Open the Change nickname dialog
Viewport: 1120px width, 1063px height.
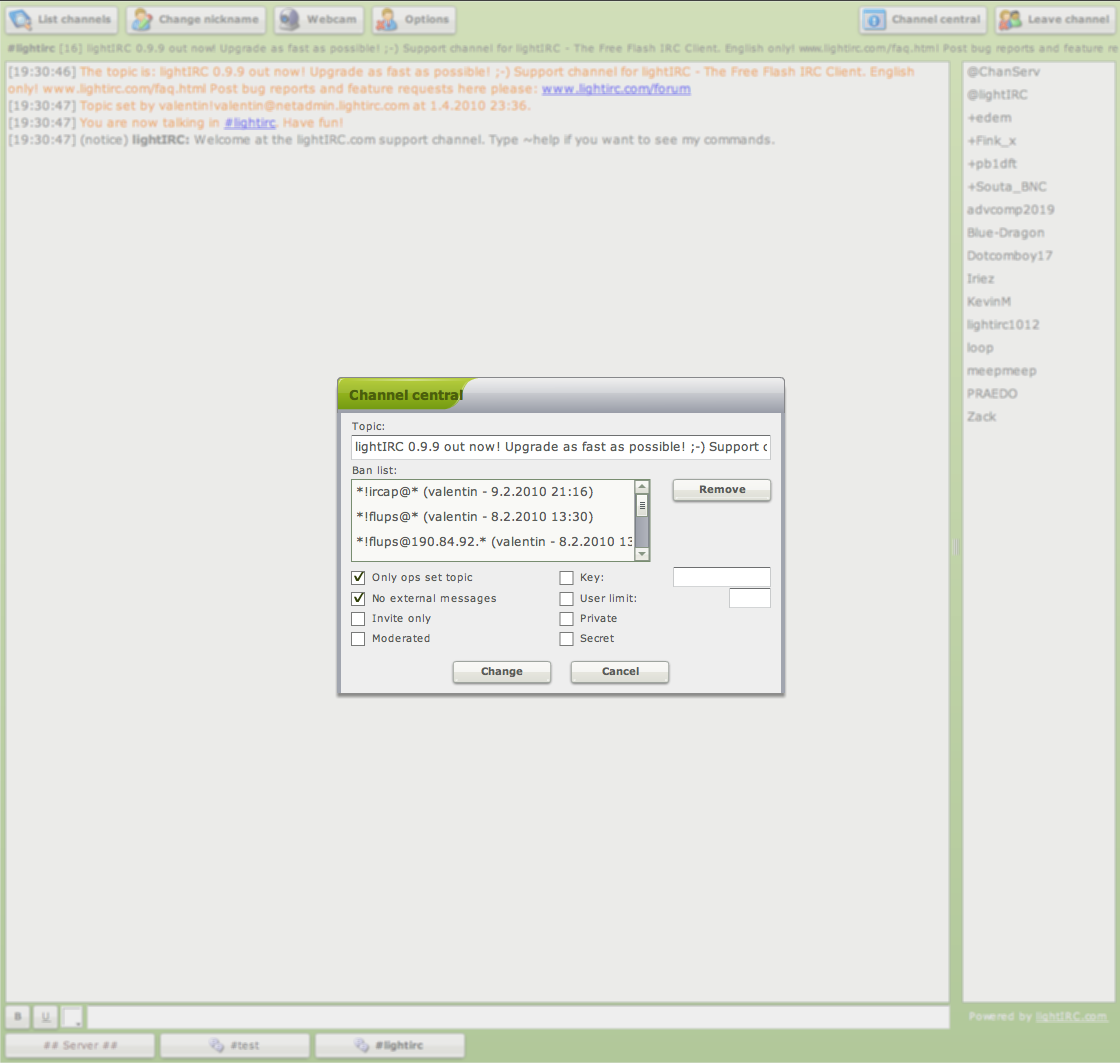pos(196,20)
